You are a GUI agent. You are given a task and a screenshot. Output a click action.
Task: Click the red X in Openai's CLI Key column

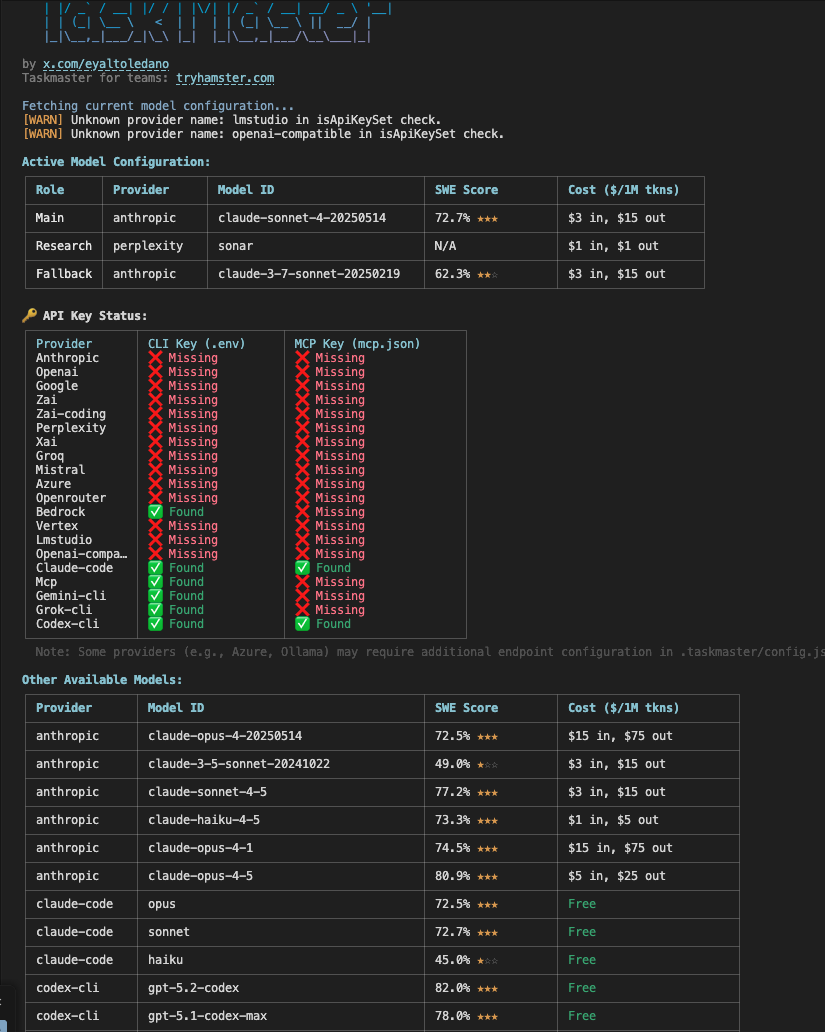pos(155,372)
